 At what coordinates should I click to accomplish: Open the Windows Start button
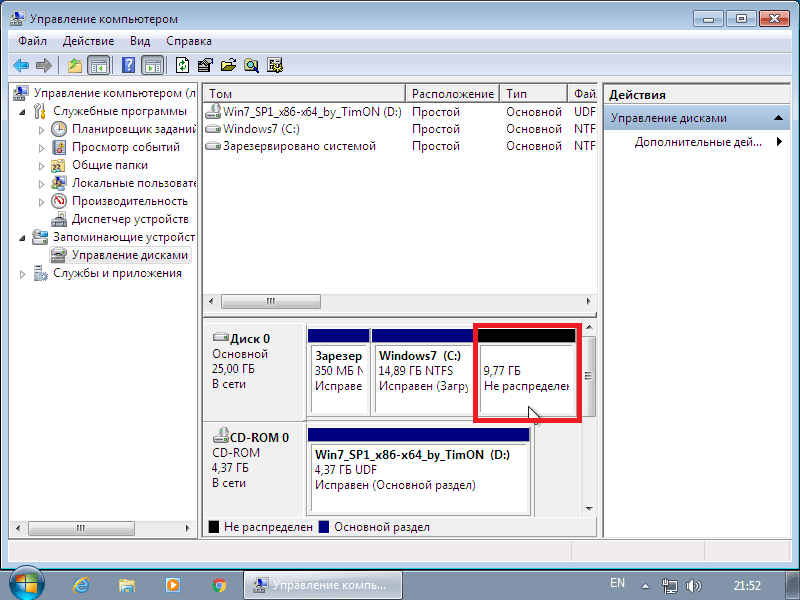(27, 584)
